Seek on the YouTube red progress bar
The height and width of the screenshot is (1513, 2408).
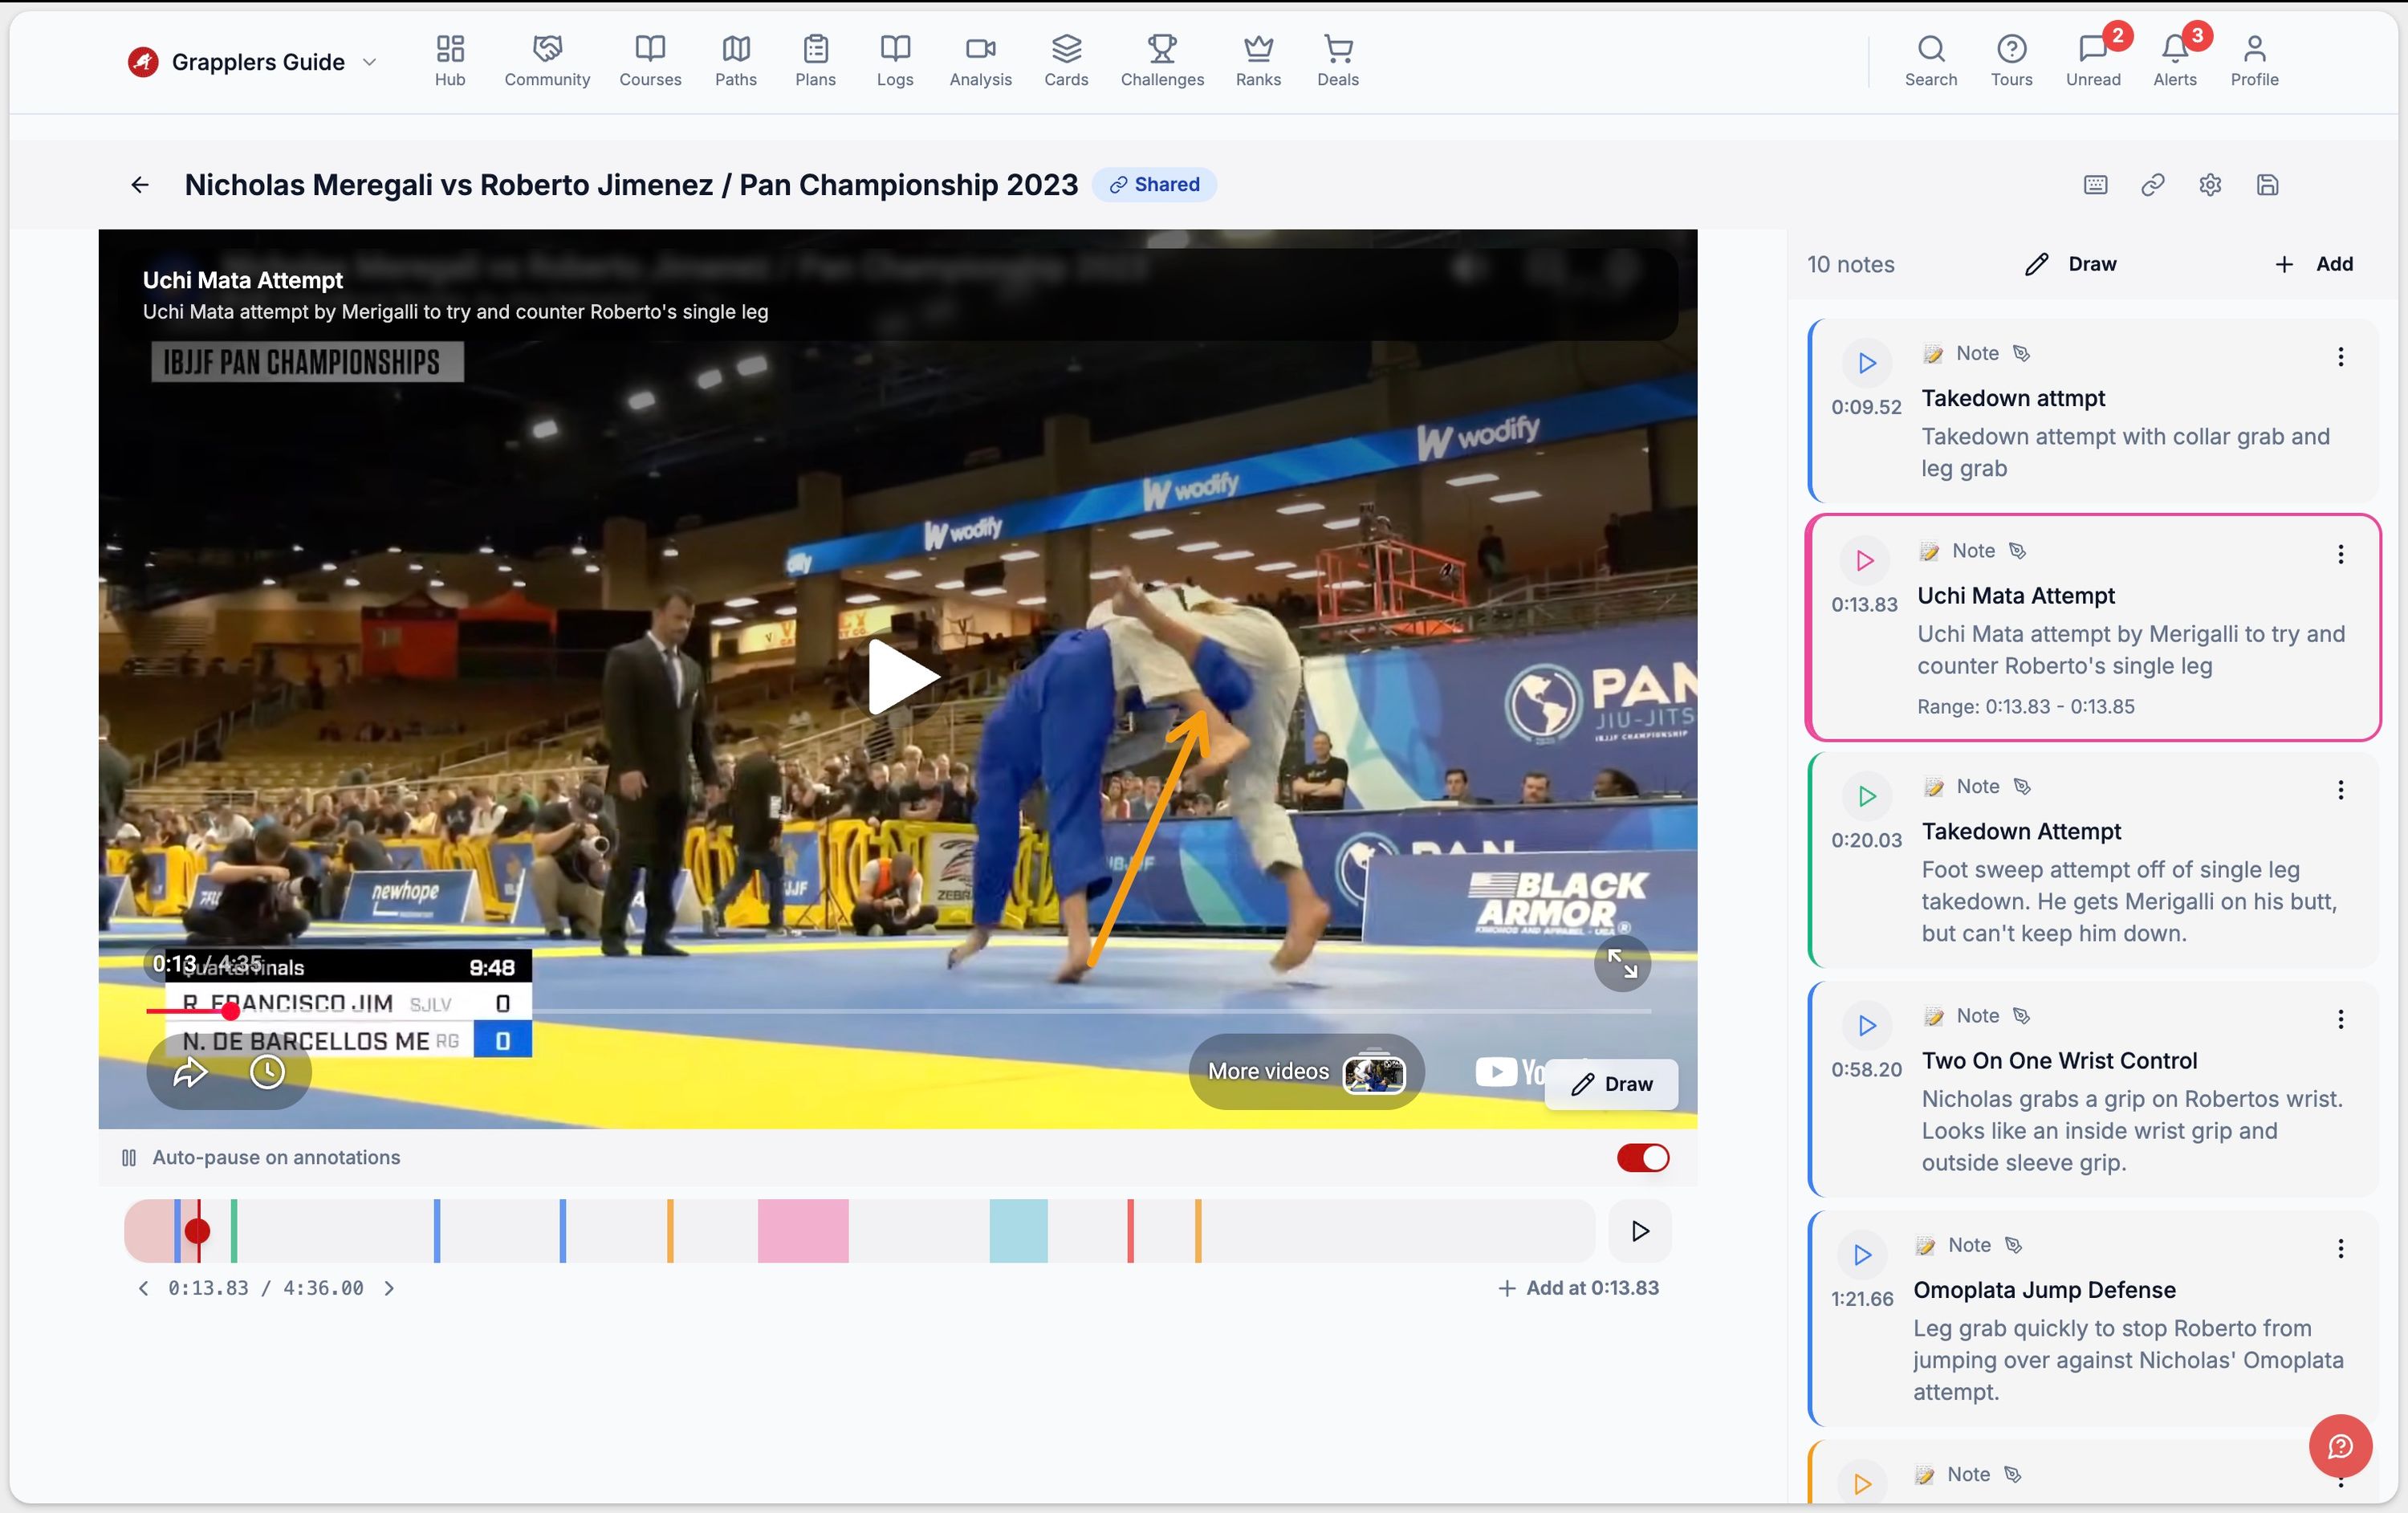[x=897, y=1011]
